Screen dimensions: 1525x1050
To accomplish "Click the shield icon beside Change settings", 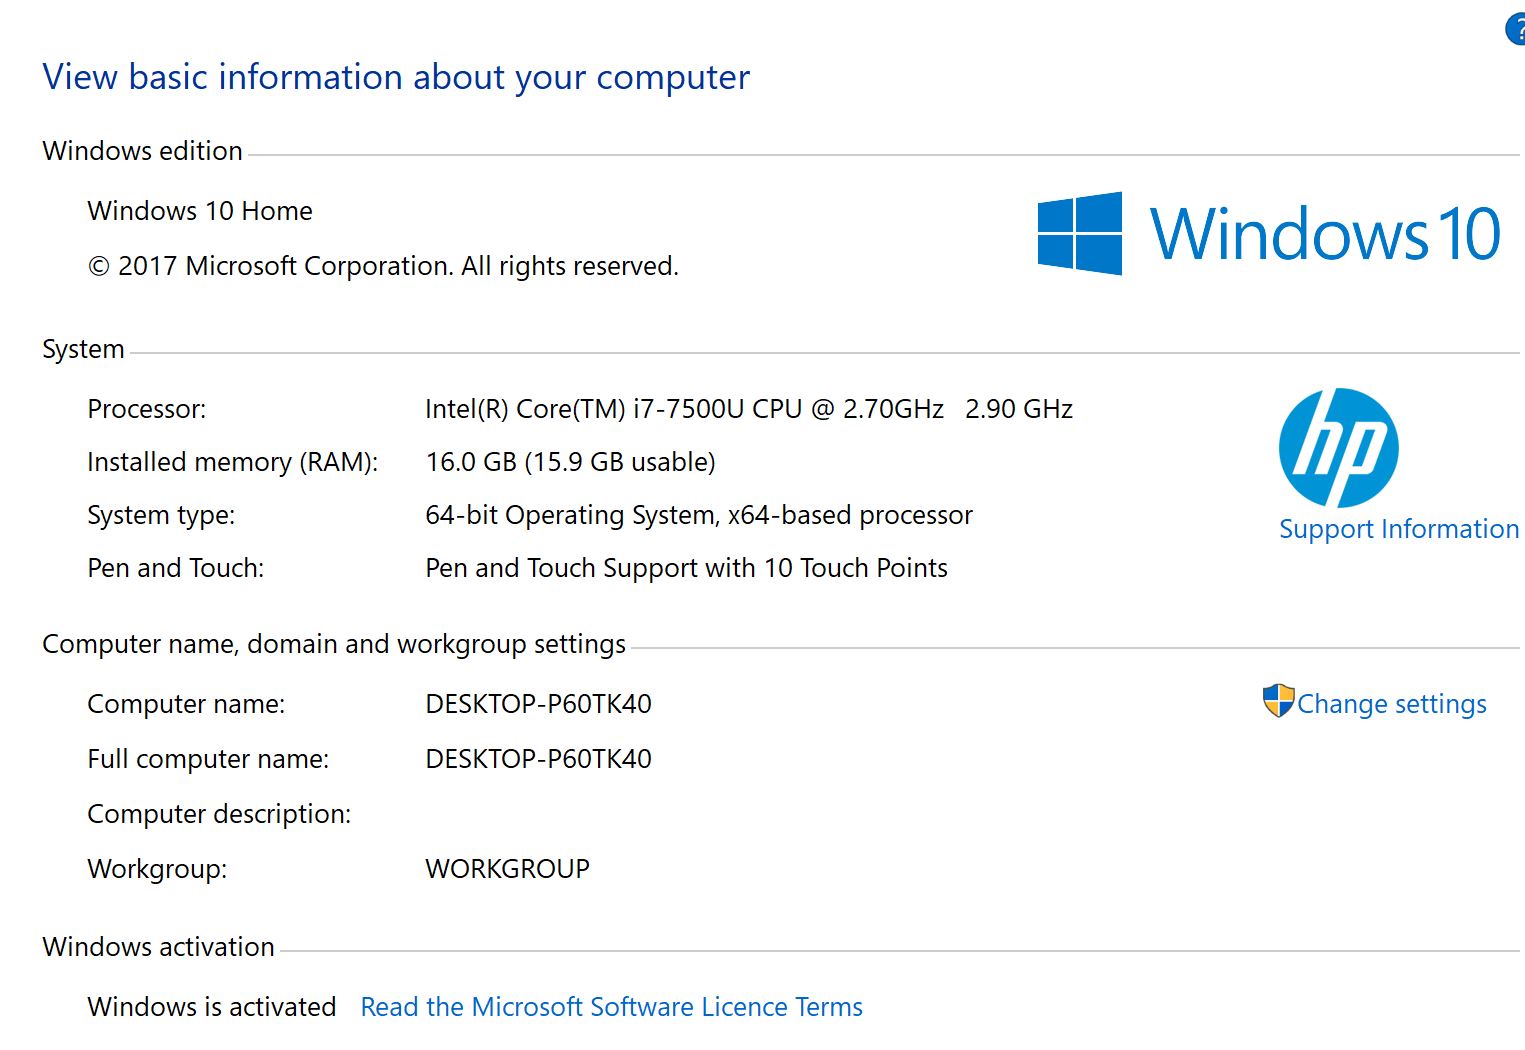I will click(x=1278, y=701).
